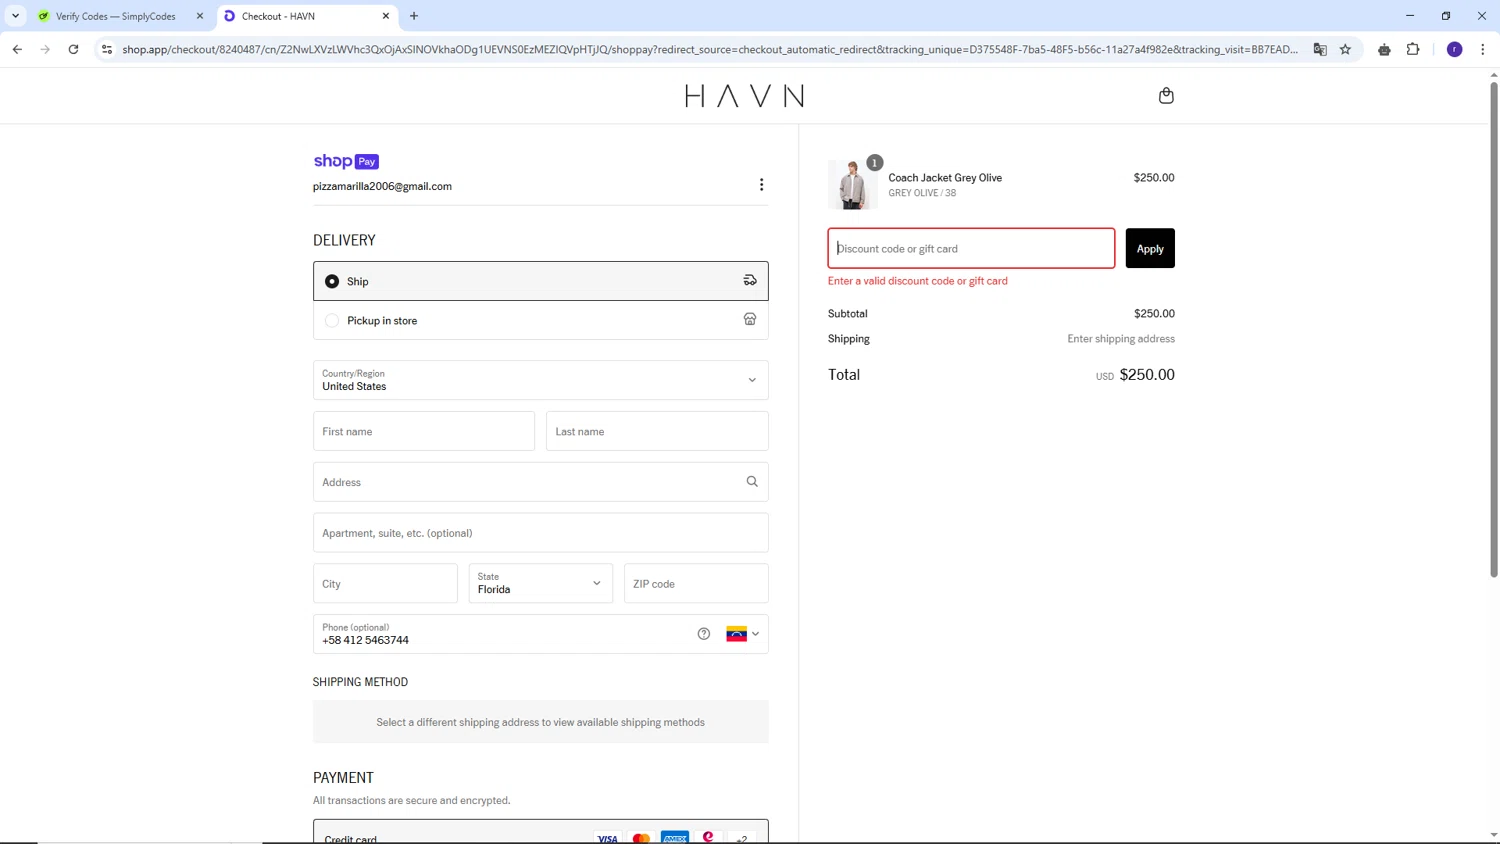Screen dimensions: 1500x844
Task: Open the shopping bag cart icon
Action: pos(1166,96)
